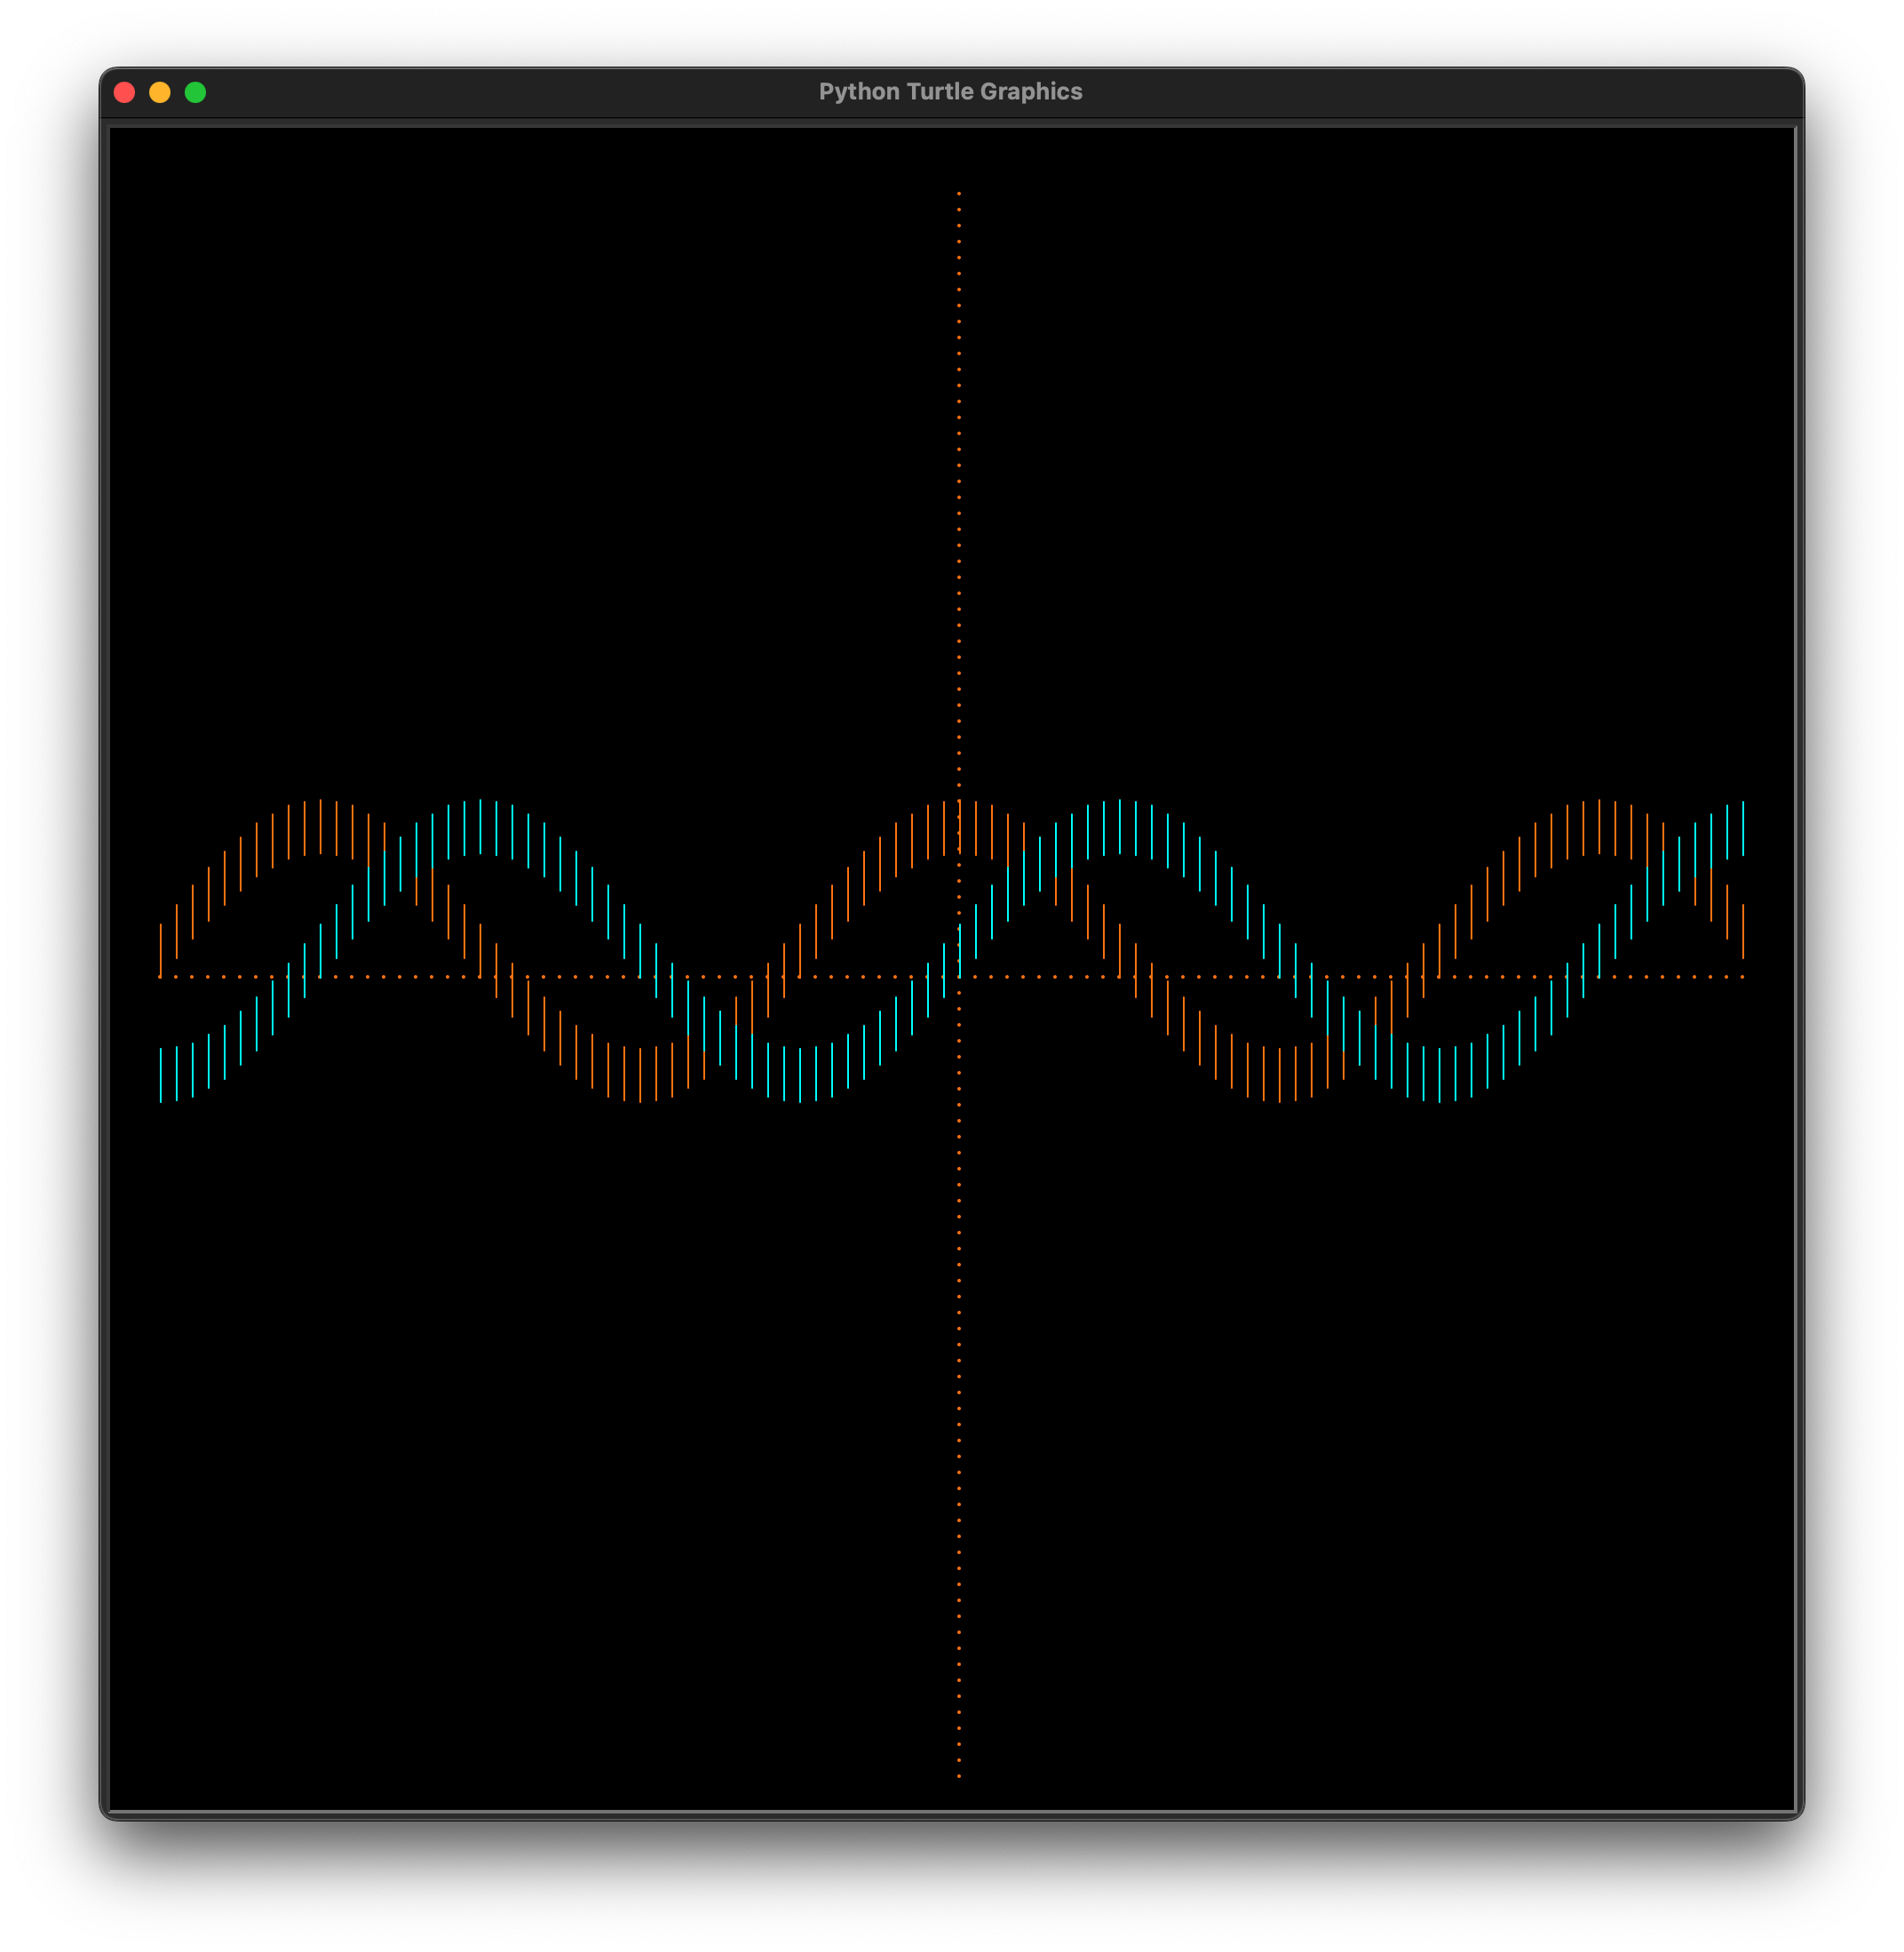Click topmost dot of vertical dotted axis

click(959, 193)
